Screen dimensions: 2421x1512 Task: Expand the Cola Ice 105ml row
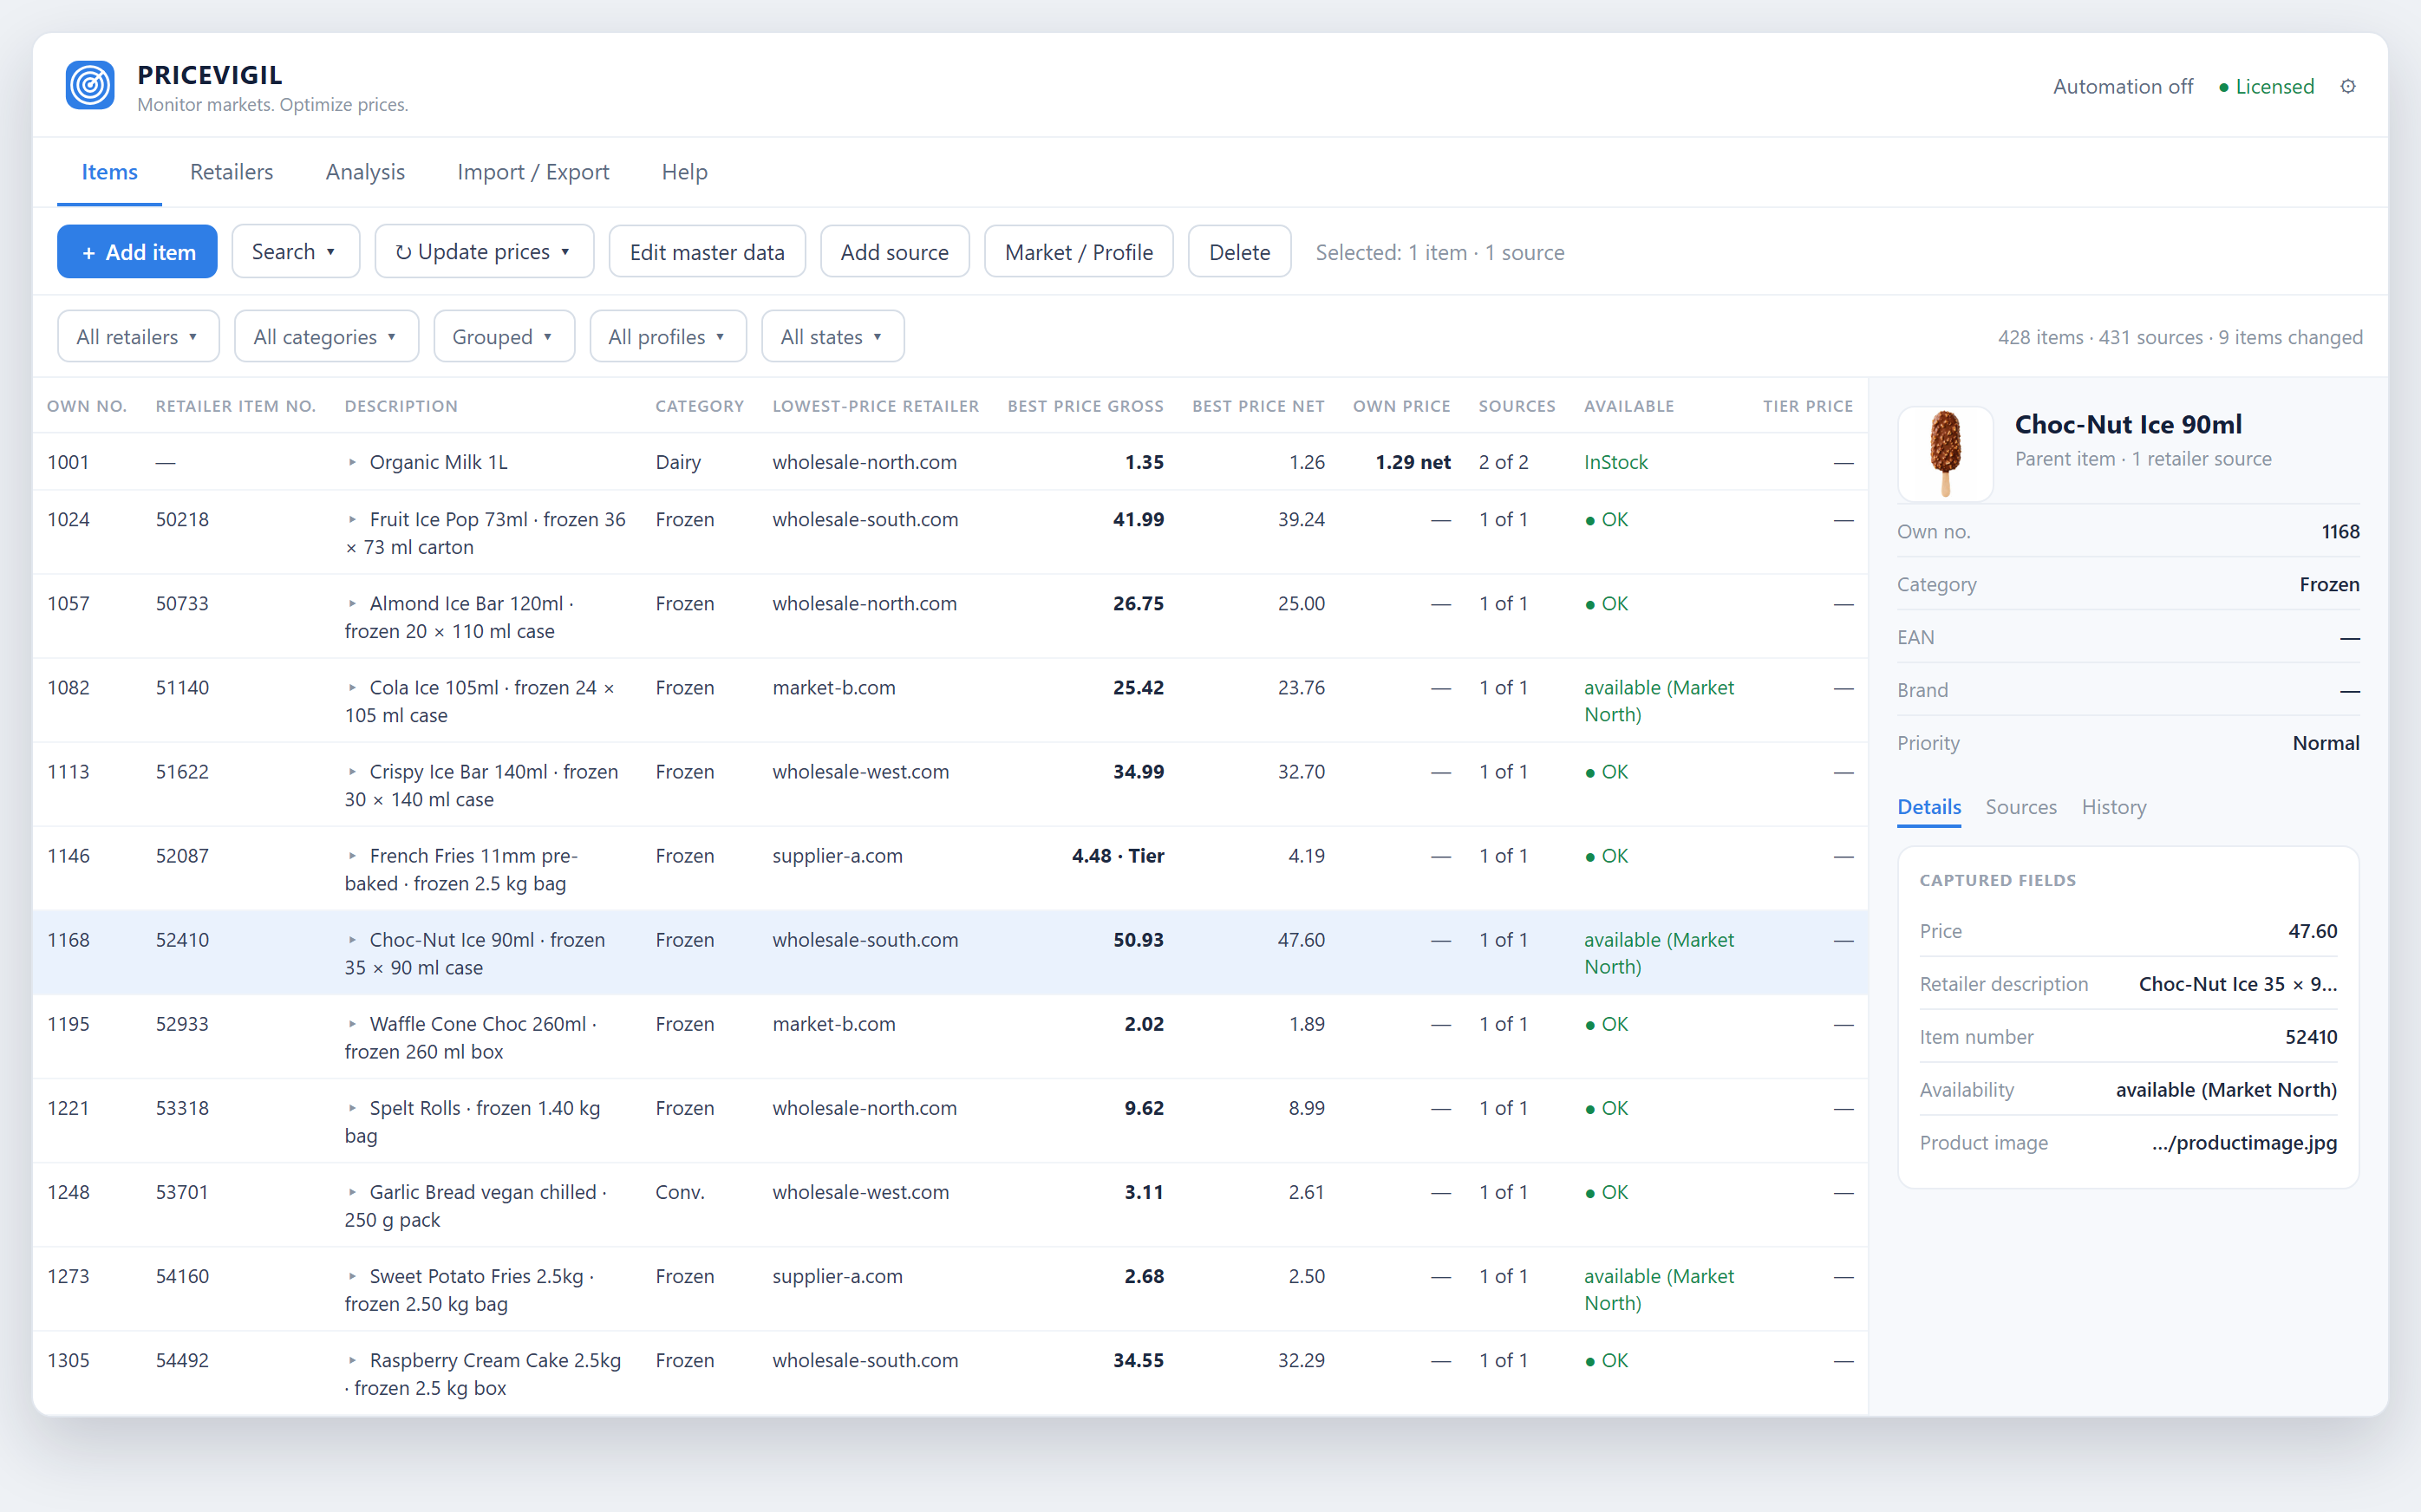click(x=352, y=687)
